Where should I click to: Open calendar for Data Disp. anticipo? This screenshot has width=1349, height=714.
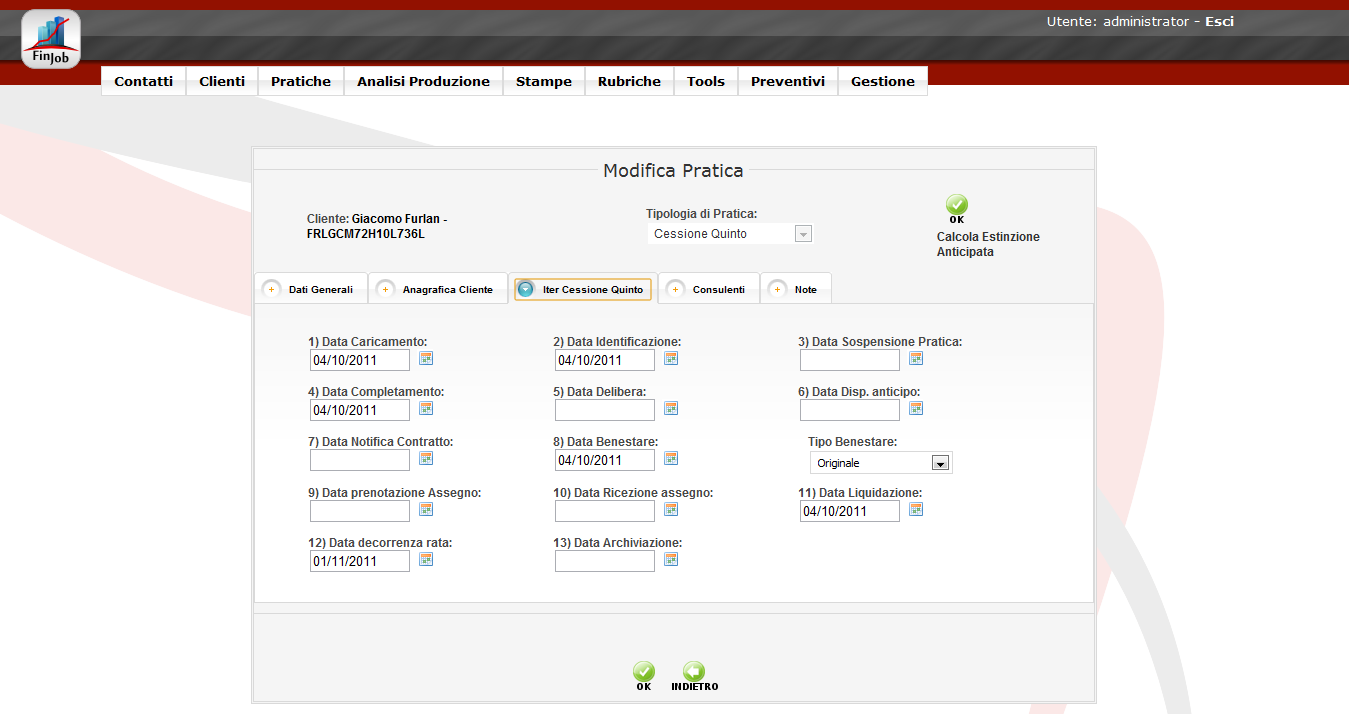916,408
